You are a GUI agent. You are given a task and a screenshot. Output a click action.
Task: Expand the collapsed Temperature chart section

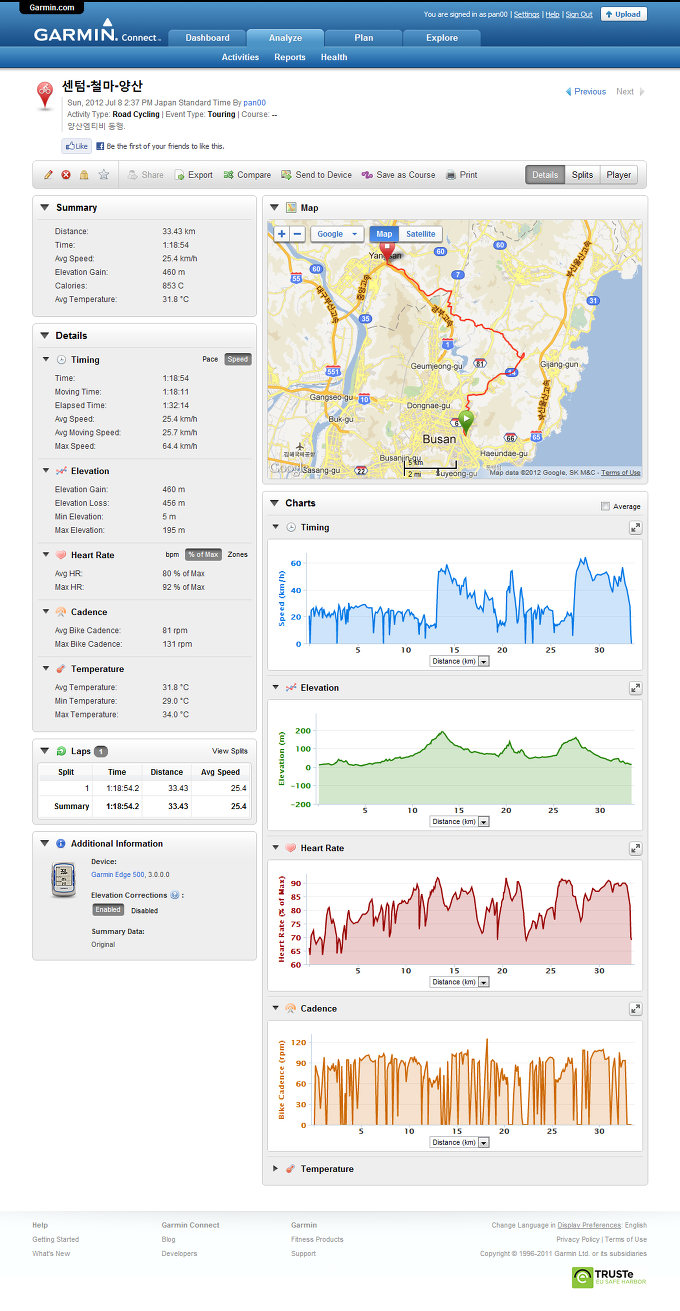(276, 1168)
